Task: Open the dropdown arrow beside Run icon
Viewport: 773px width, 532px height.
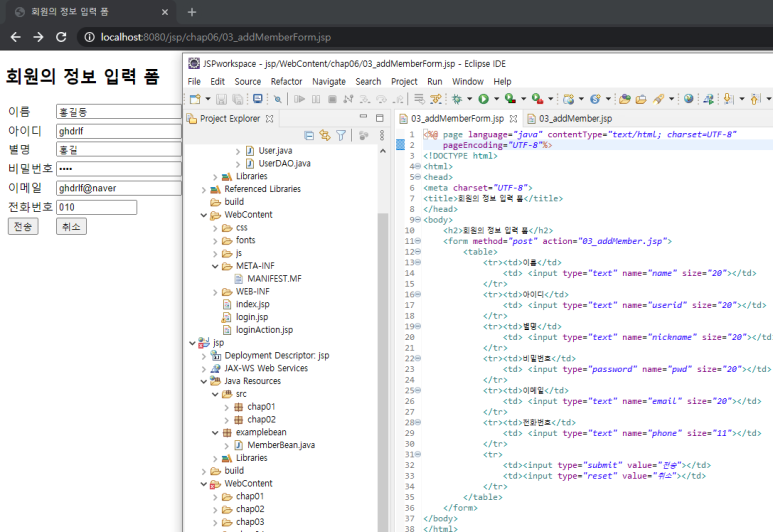Action: (496, 99)
